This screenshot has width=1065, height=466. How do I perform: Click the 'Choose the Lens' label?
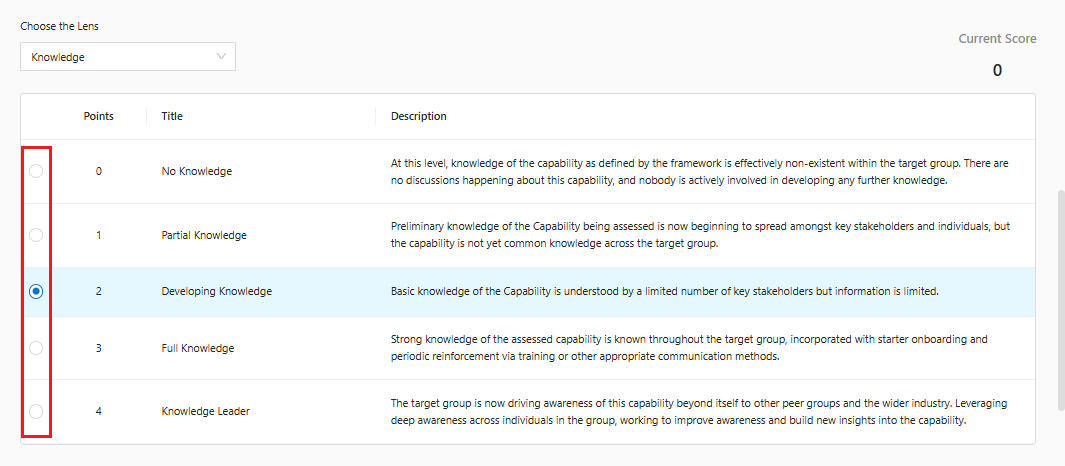(59, 26)
